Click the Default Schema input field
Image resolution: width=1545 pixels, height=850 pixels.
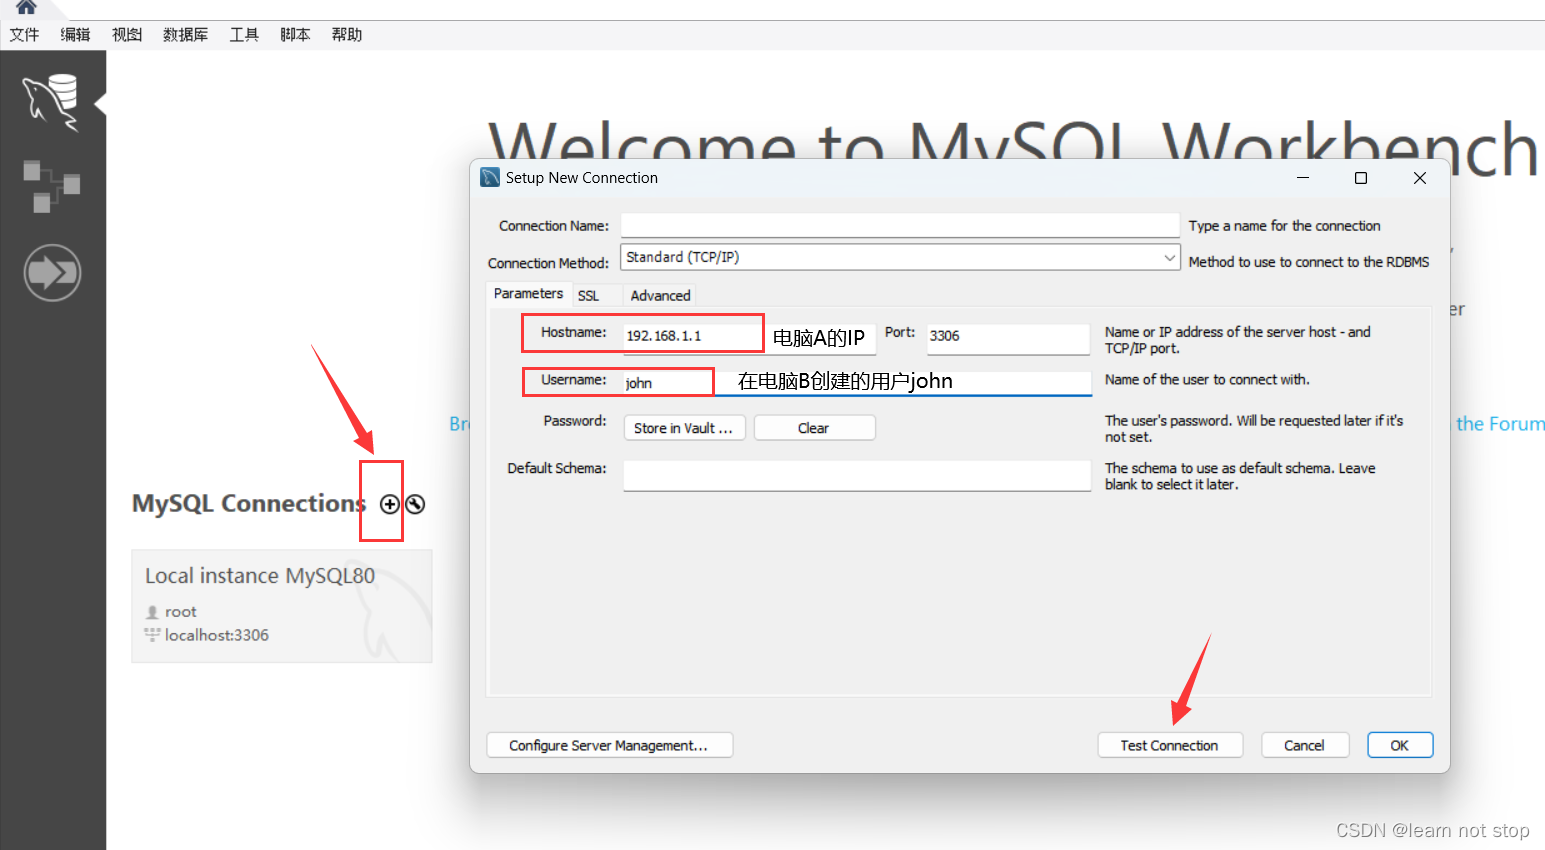click(856, 475)
